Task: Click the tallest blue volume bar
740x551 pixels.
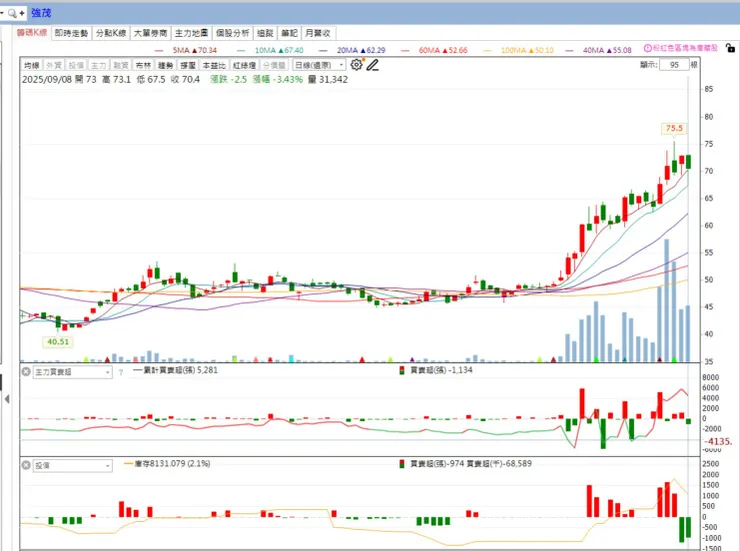Action: click(x=666, y=300)
